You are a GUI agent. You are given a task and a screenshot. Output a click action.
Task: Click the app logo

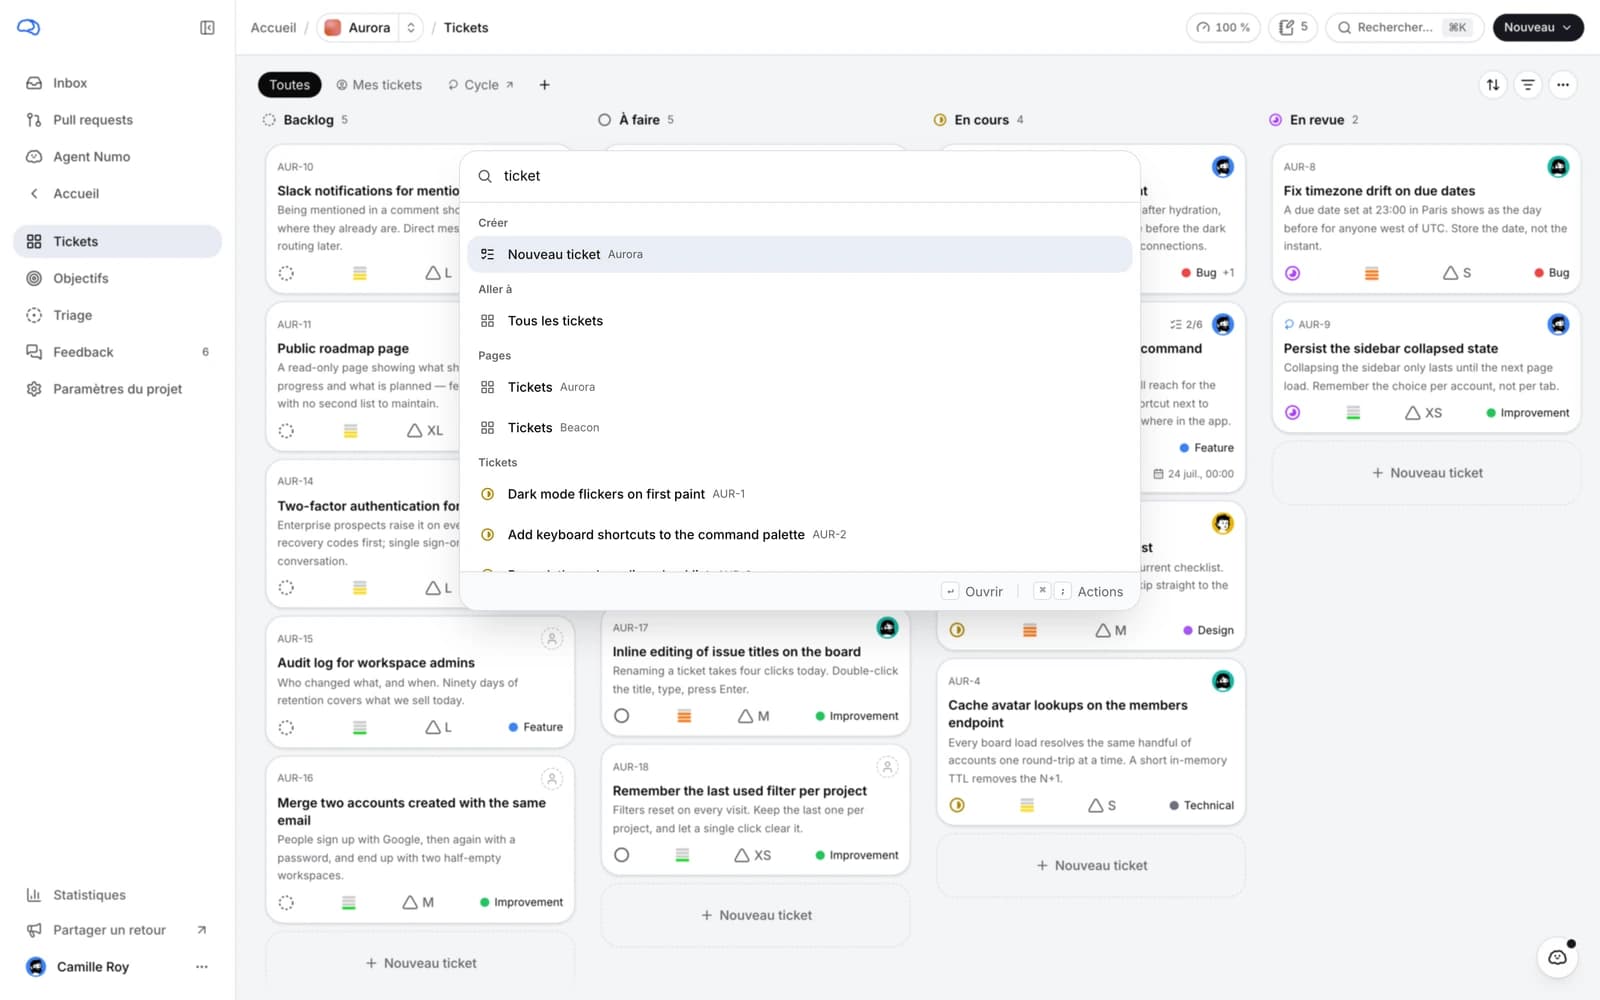coord(29,28)
